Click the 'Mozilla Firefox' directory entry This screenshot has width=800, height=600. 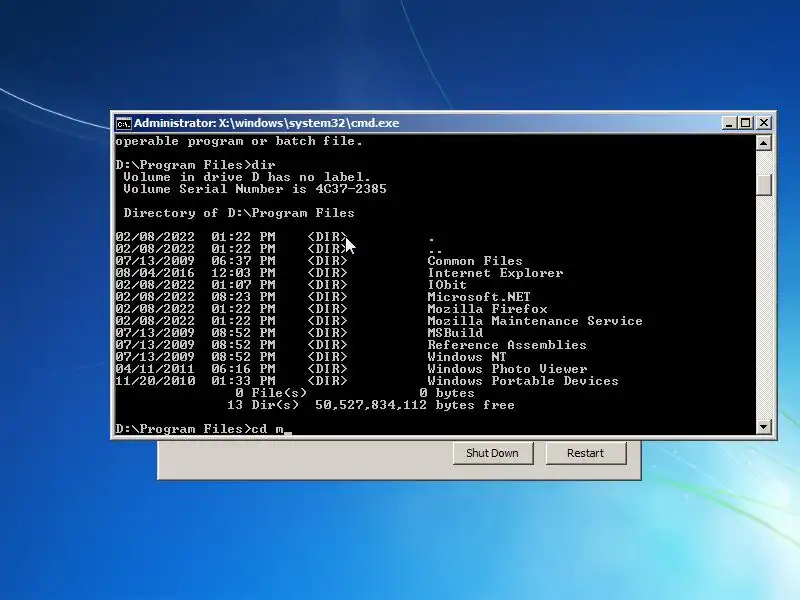pos(487,309)
